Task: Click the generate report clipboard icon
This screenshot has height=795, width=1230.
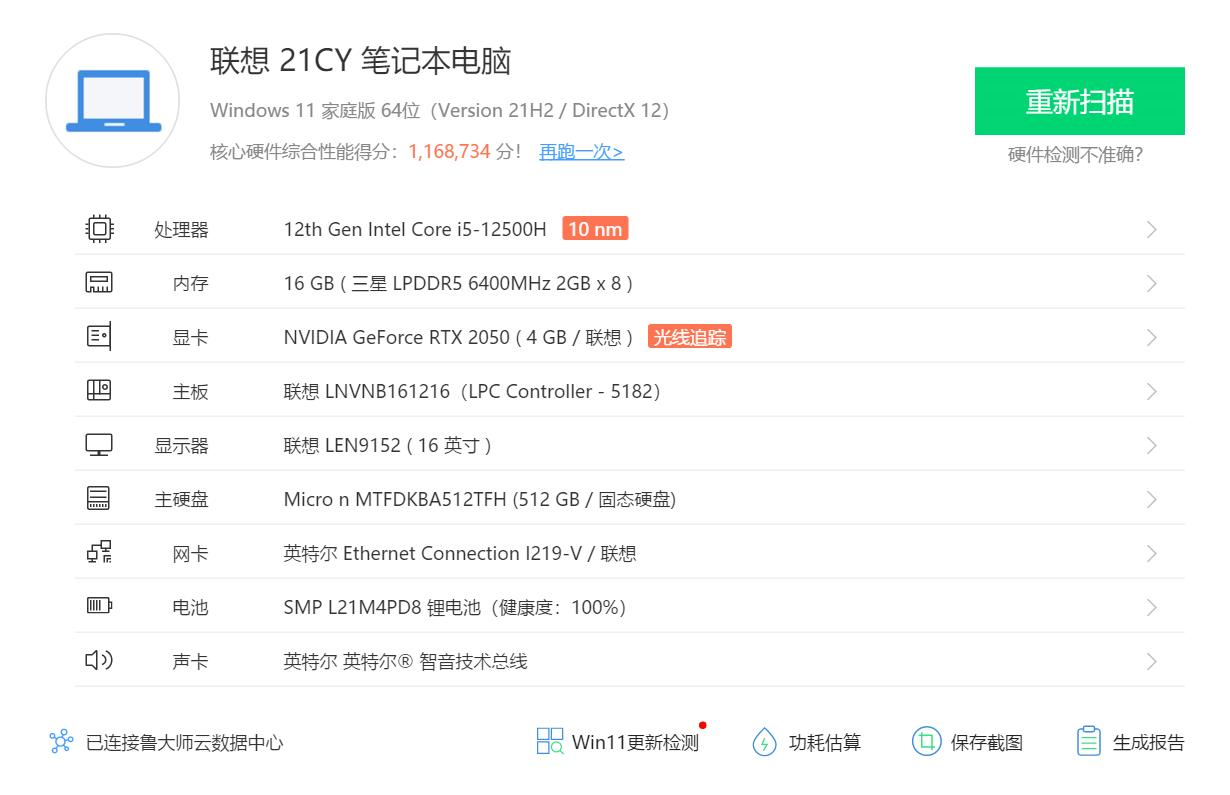Action: (x=1088, y=741)
